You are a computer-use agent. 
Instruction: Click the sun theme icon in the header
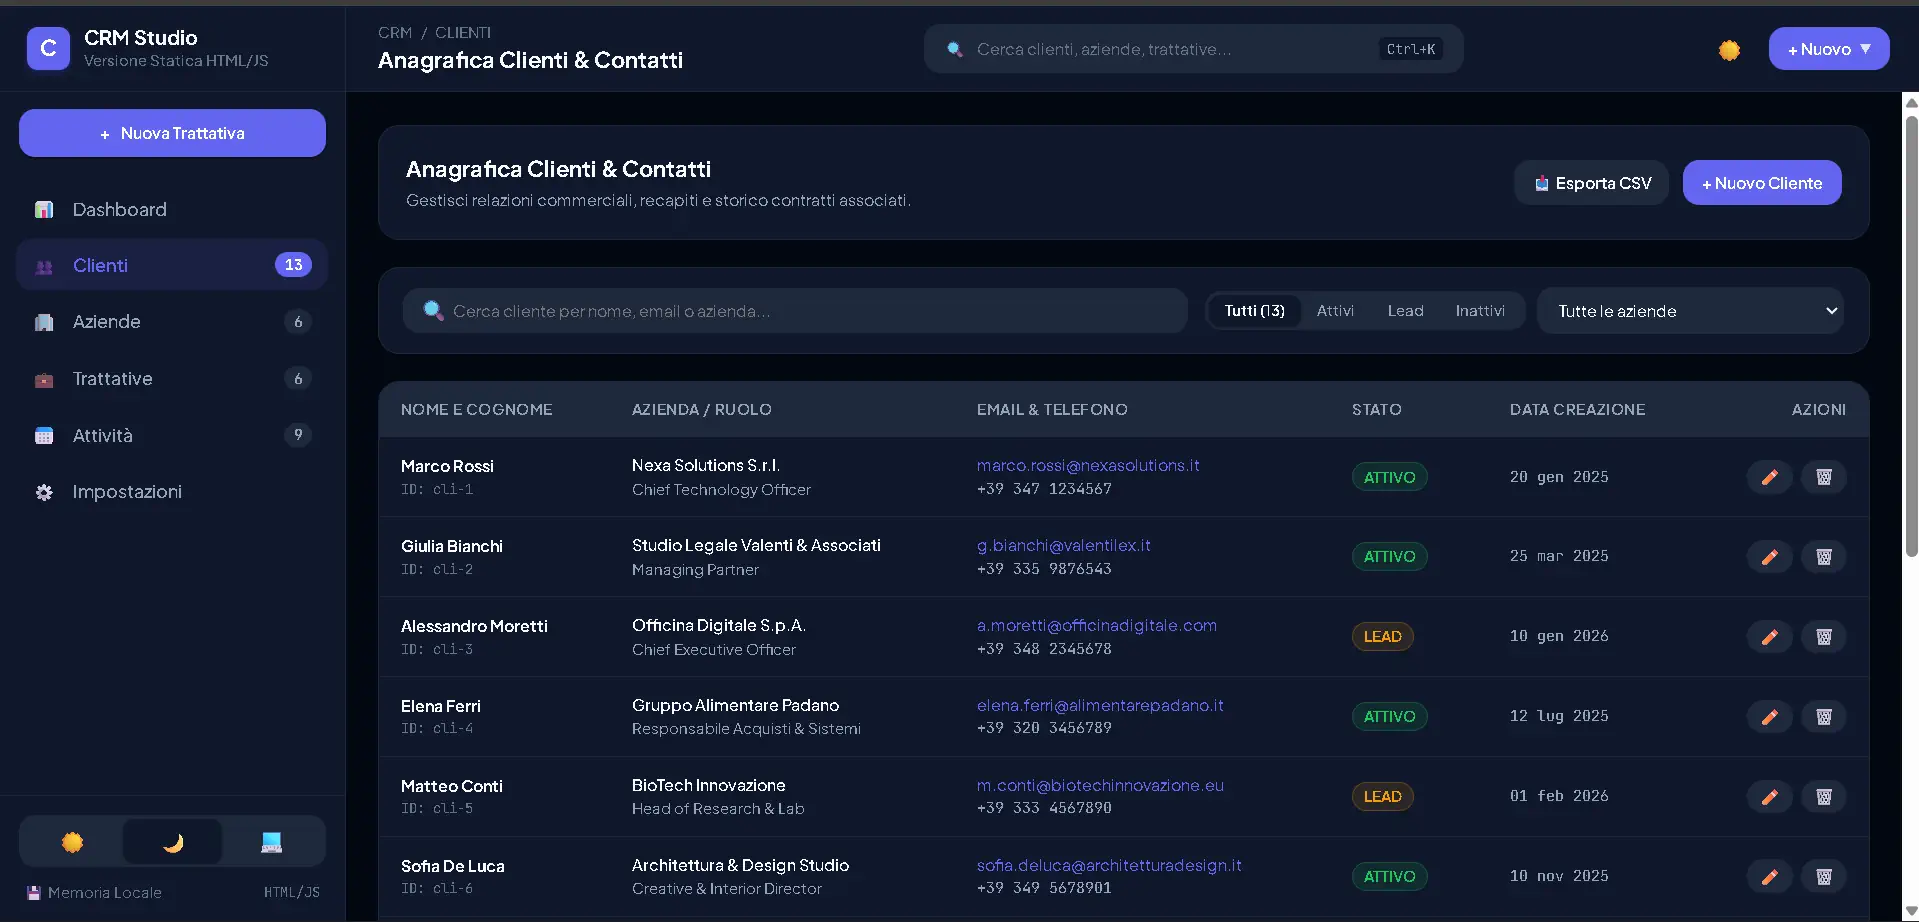pyautogui.click(x=1729, y=50)
